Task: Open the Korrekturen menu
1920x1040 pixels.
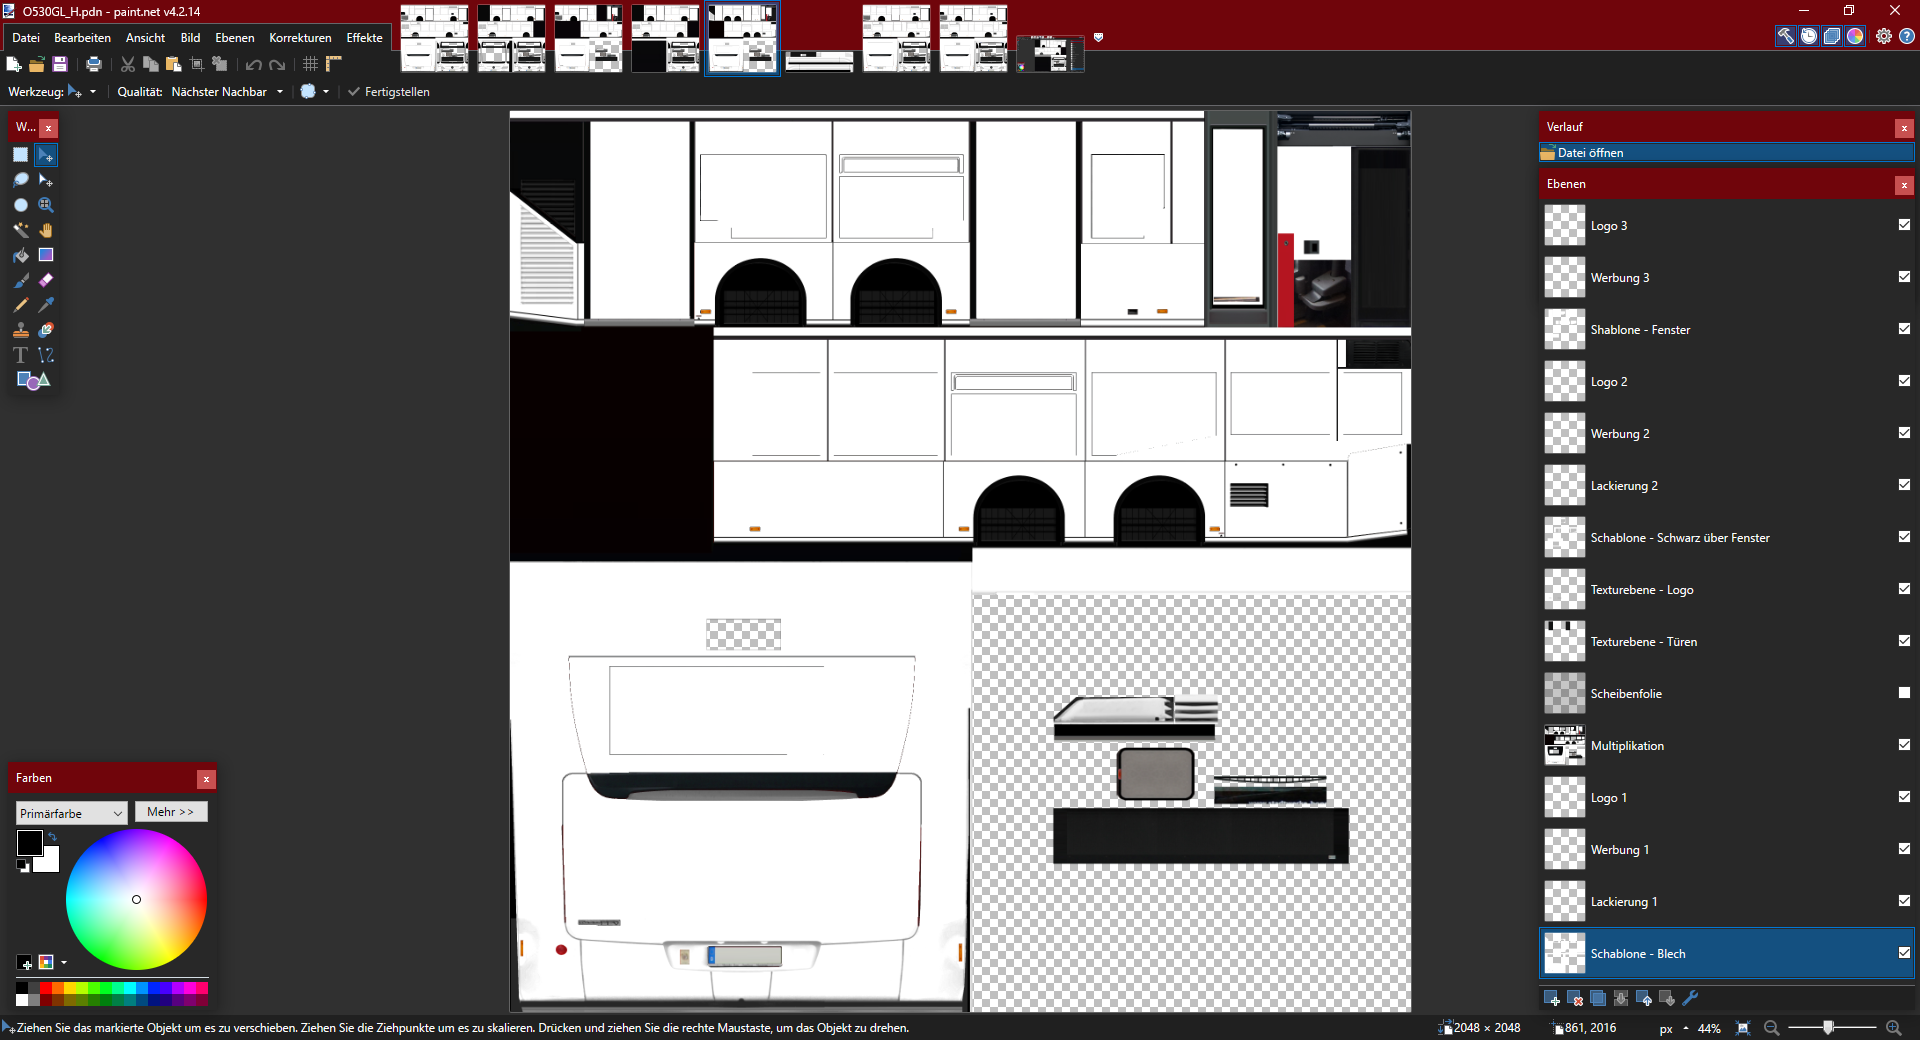Action: 300,38
